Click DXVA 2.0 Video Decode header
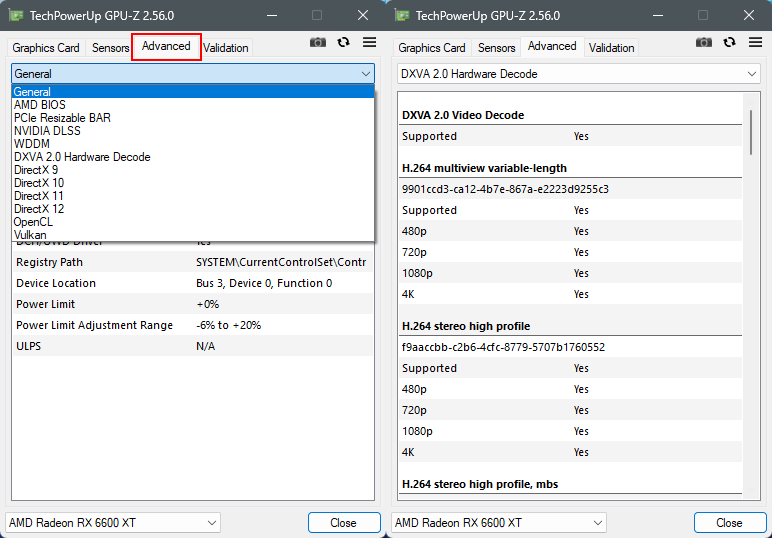 coord(463,115)
